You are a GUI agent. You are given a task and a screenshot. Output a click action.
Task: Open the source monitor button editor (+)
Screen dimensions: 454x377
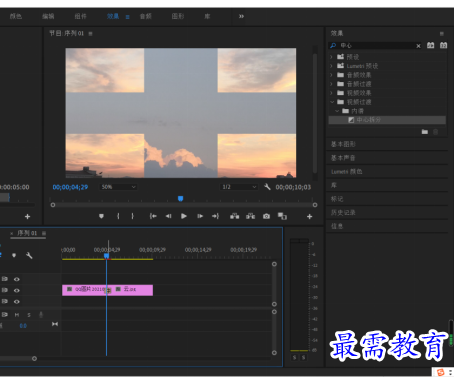[x=27, y=217]
